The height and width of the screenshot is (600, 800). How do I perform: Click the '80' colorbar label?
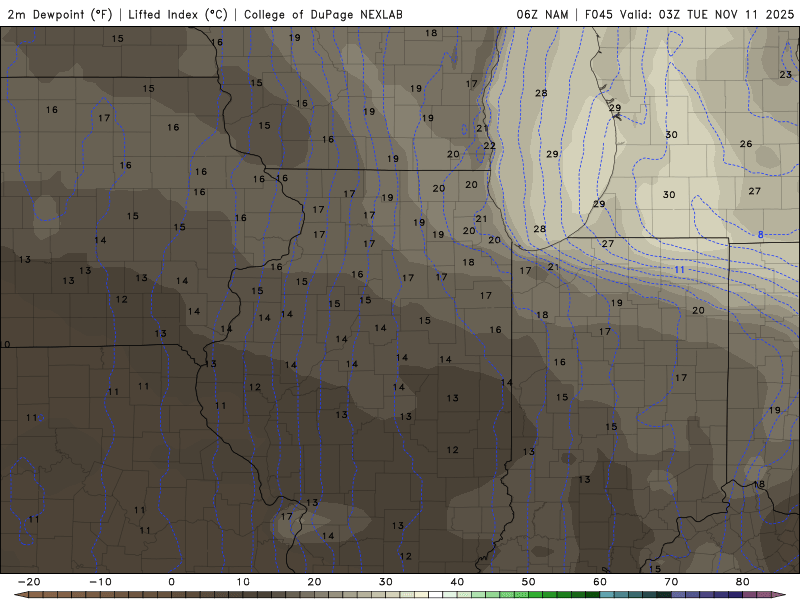click(x=743, y=582)
